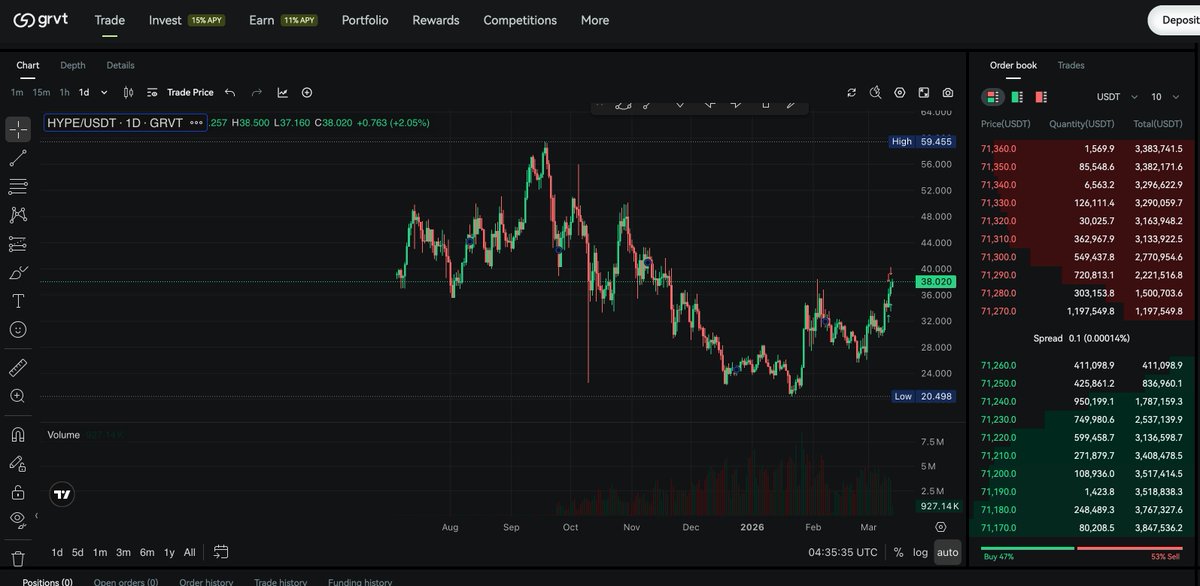
Task: Toggle auto price scale
Action: coord(947,552)
